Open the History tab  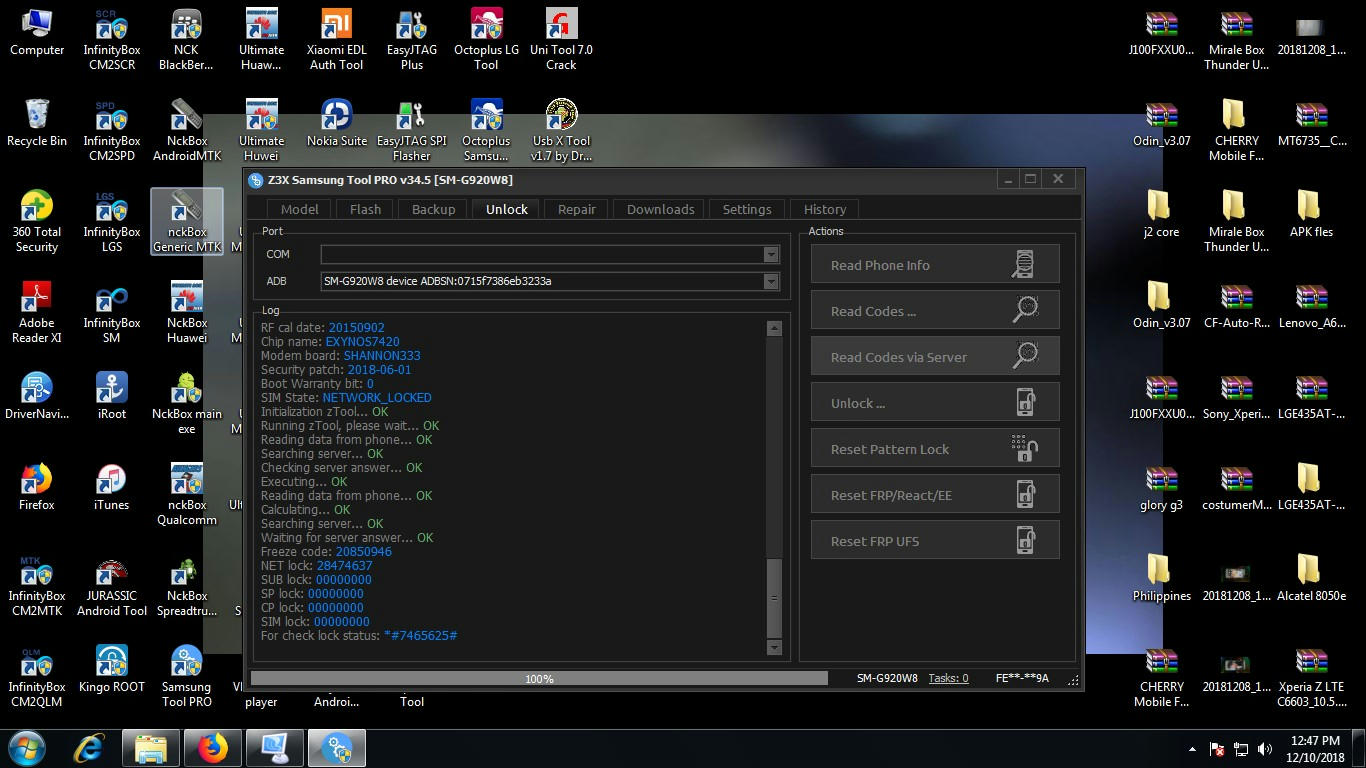(824, 209)
